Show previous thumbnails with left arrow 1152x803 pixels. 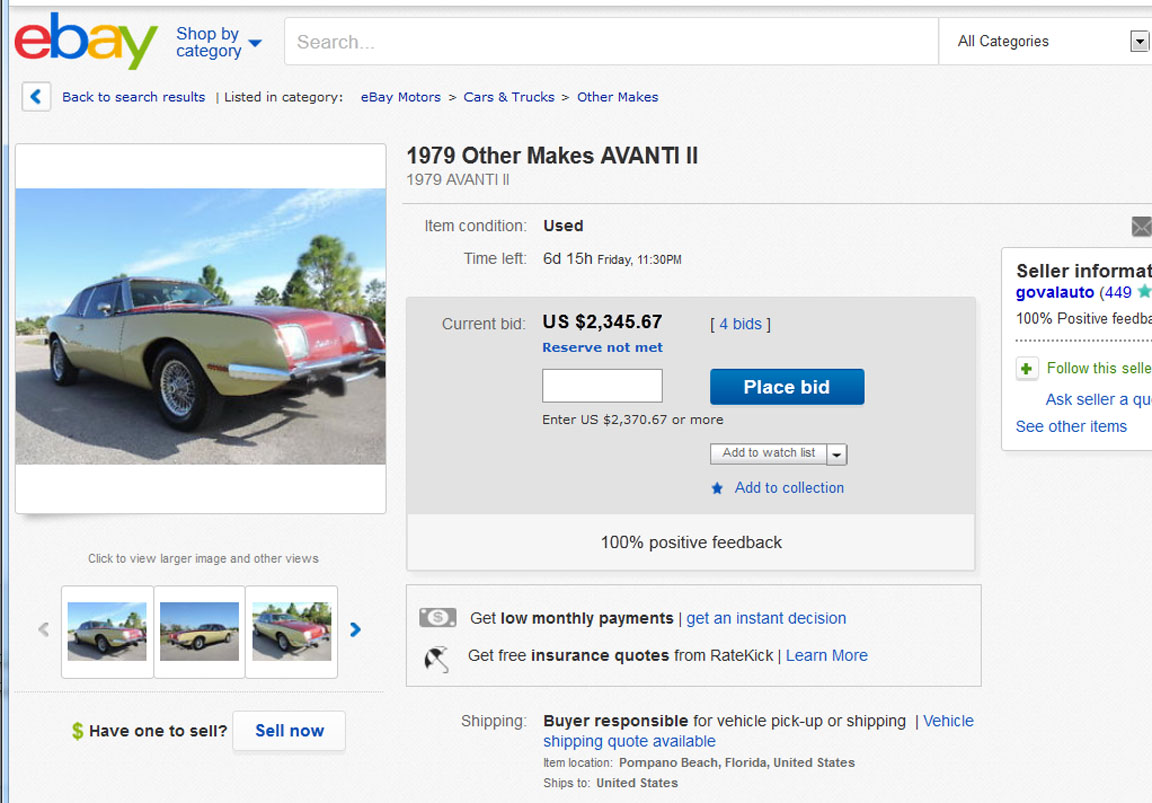43,630
